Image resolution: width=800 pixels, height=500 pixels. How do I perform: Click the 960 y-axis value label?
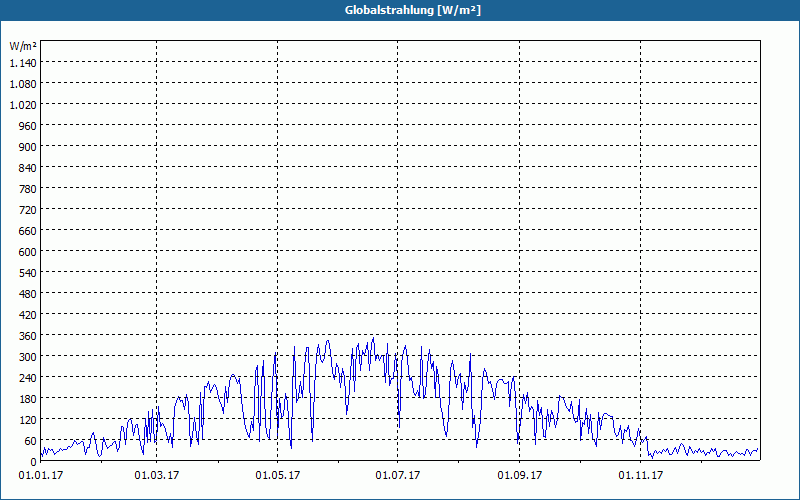pos(28,126)
